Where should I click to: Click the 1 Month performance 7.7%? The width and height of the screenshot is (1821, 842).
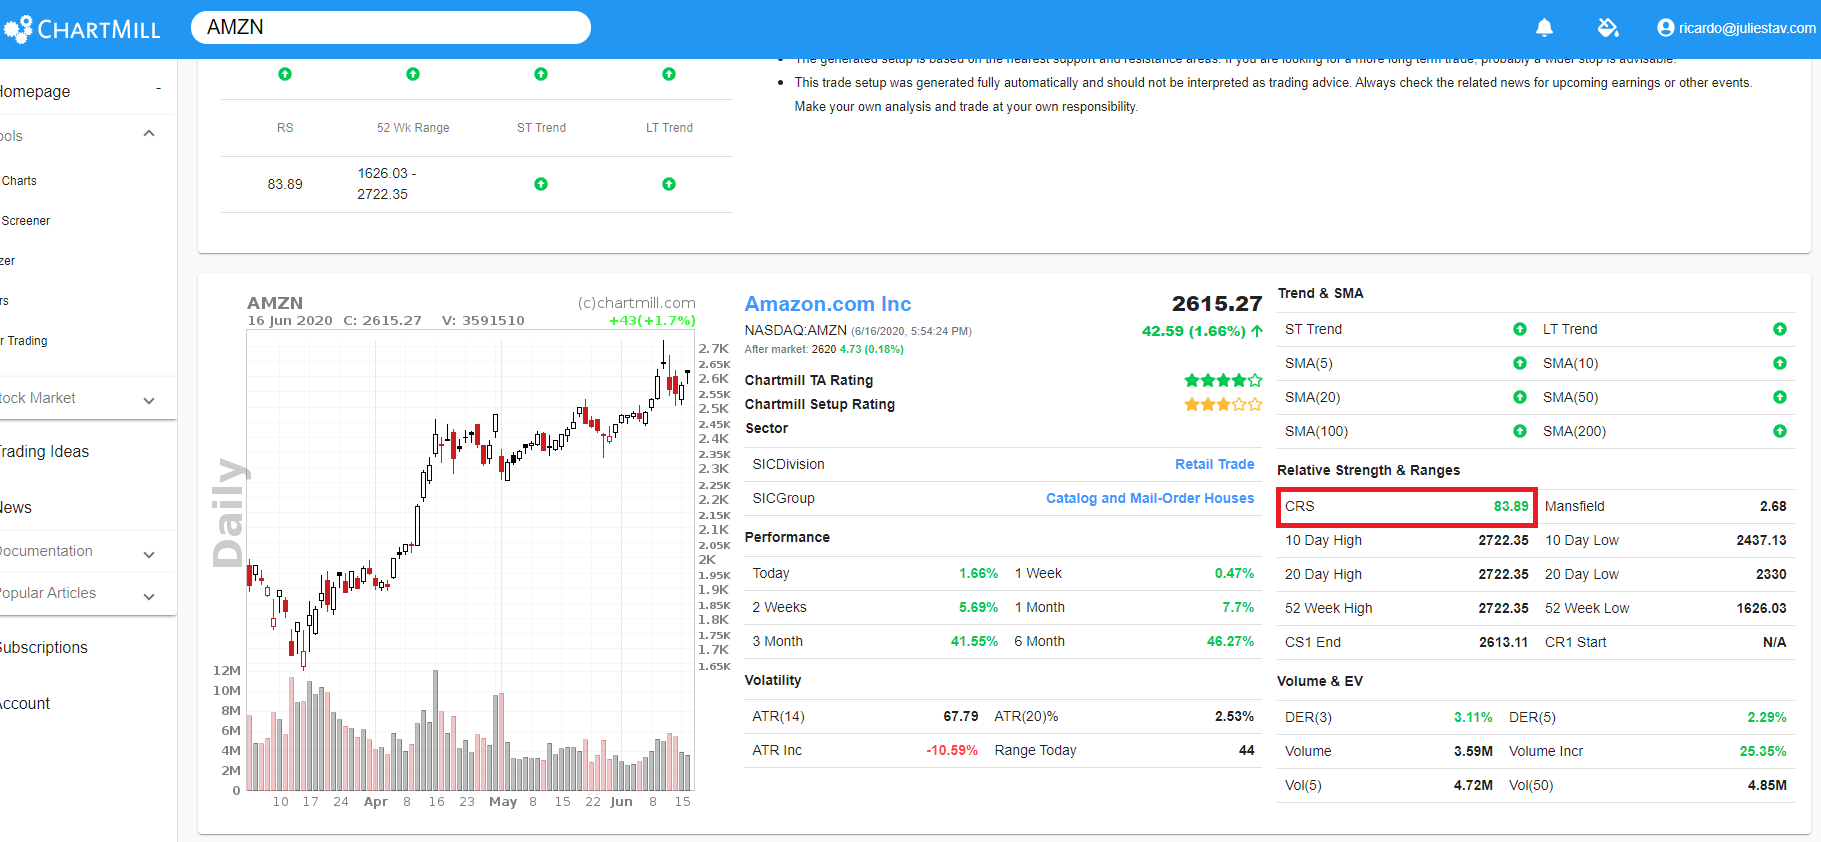click(1238, 607)
